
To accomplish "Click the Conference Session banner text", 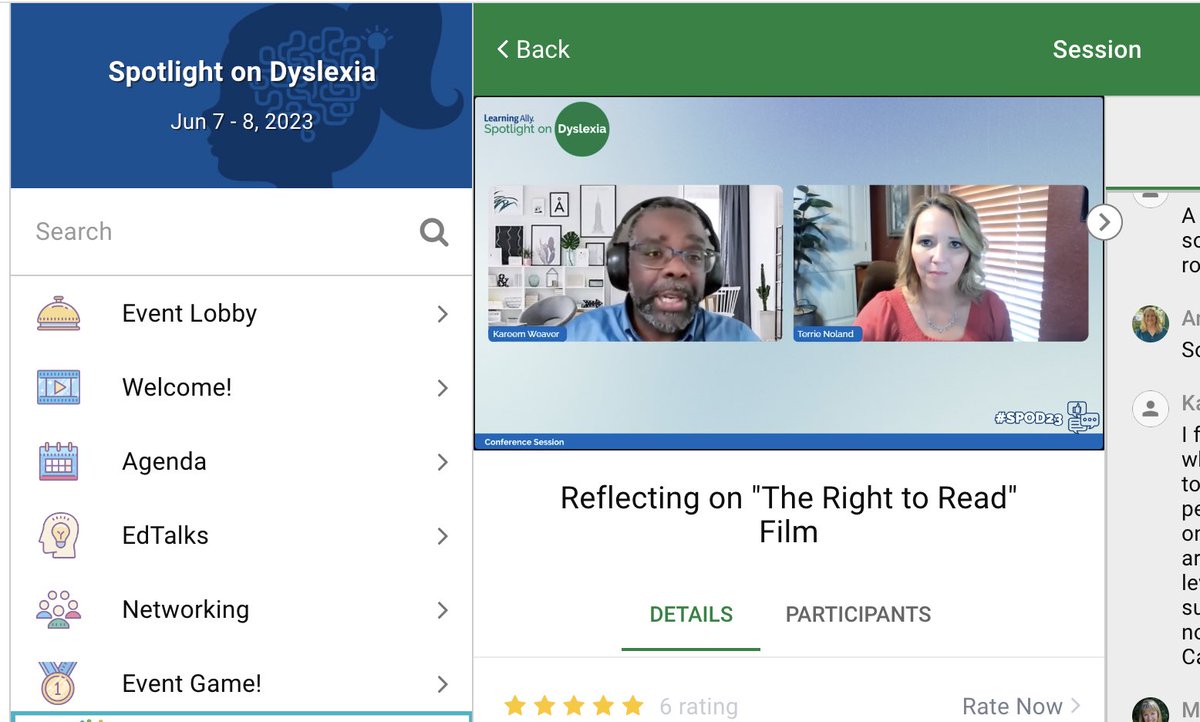I will 524,442.
